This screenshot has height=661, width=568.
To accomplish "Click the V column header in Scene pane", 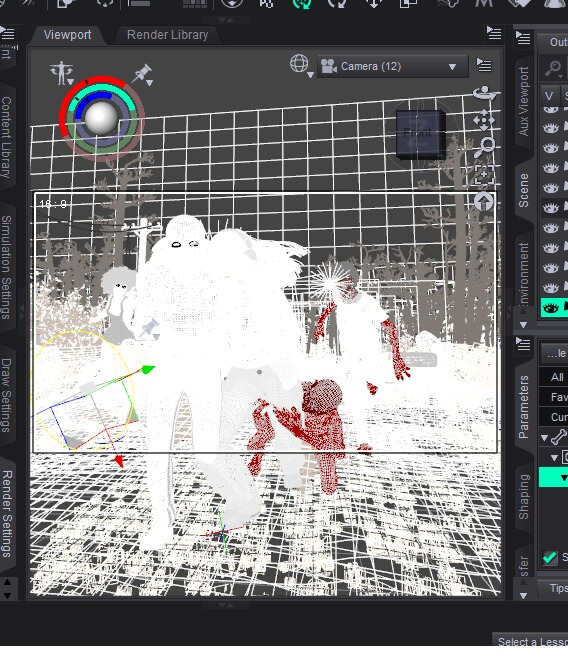I will [549, 96].
